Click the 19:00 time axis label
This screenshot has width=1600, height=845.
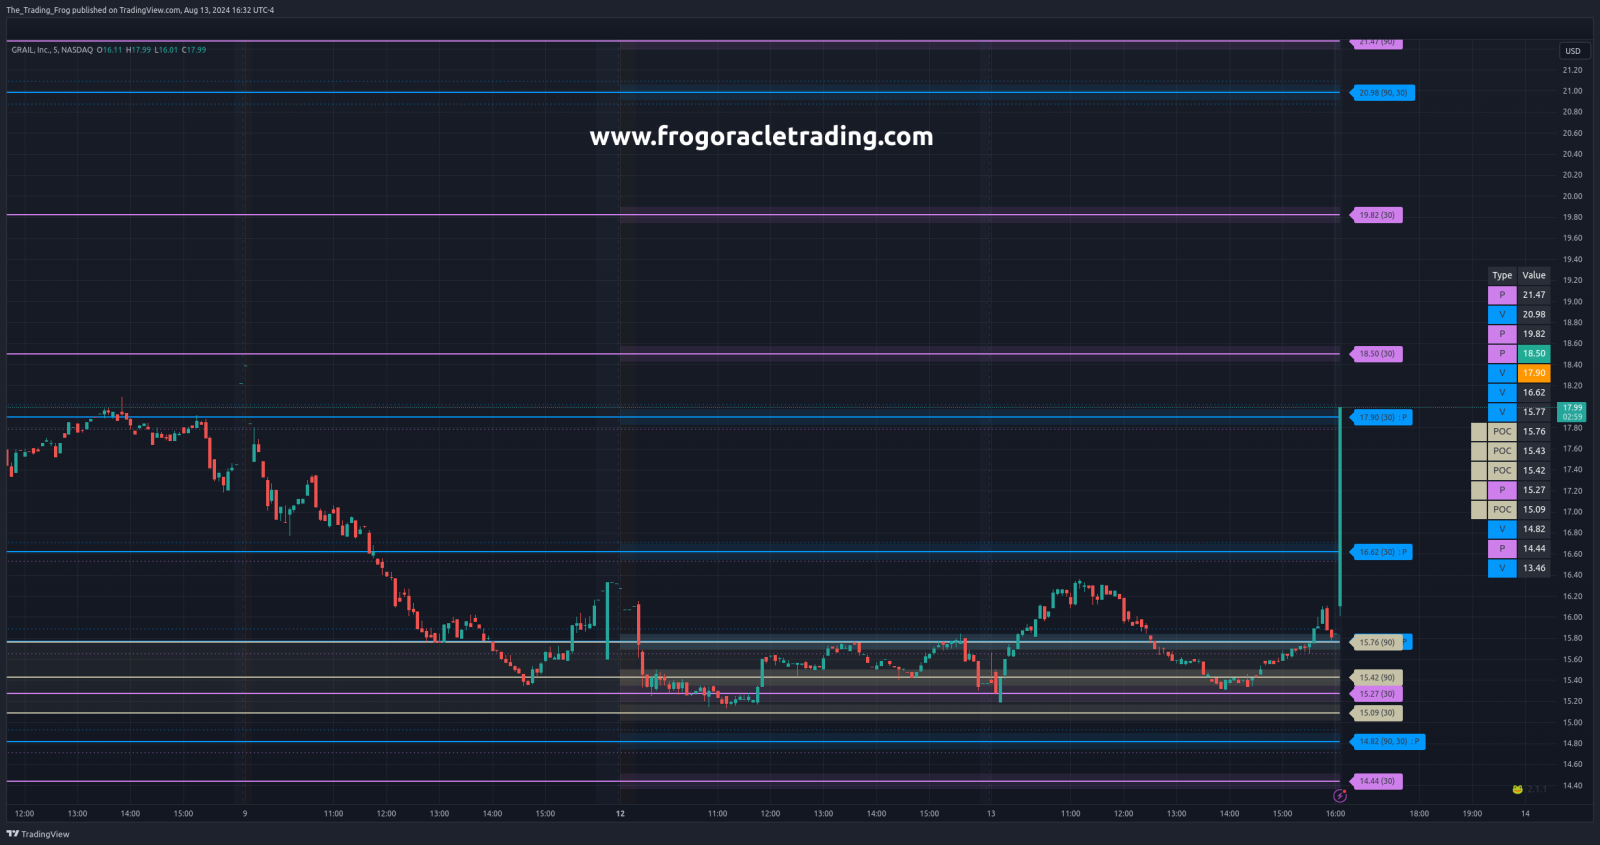click(x=1472, y=814)
